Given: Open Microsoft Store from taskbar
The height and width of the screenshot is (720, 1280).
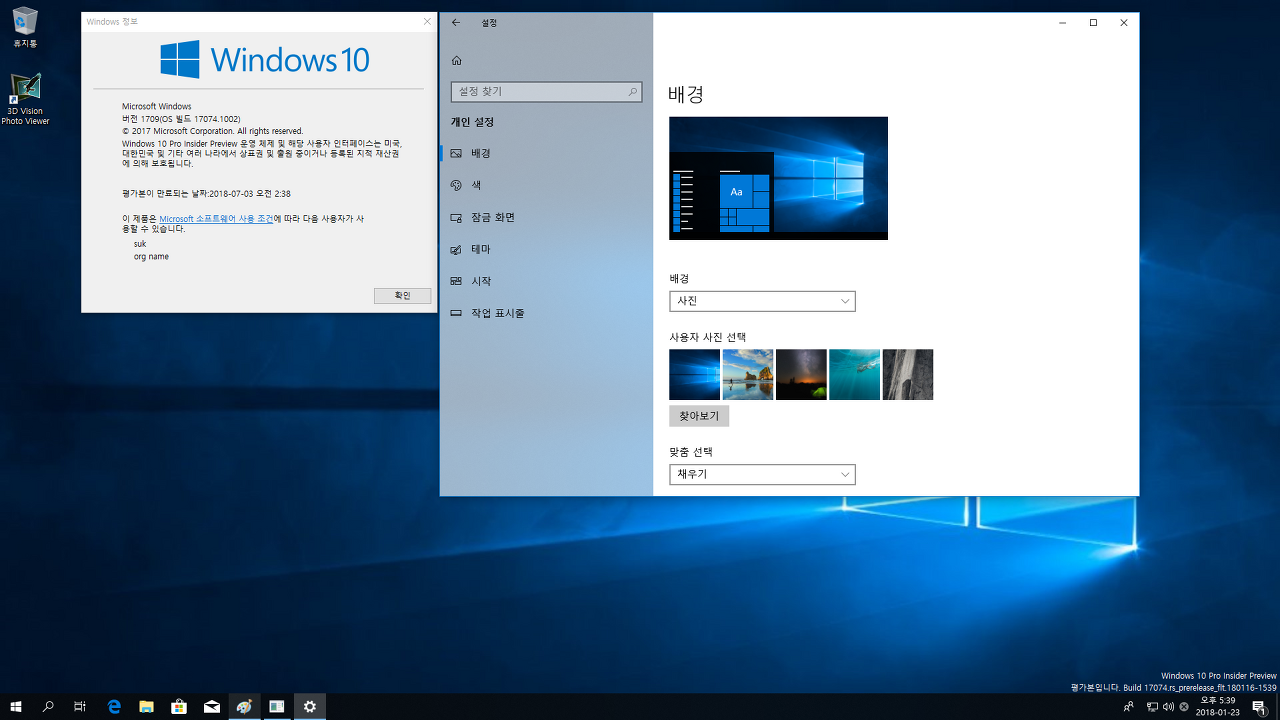Looking at the screenshot, I should (x=179, y=706).
